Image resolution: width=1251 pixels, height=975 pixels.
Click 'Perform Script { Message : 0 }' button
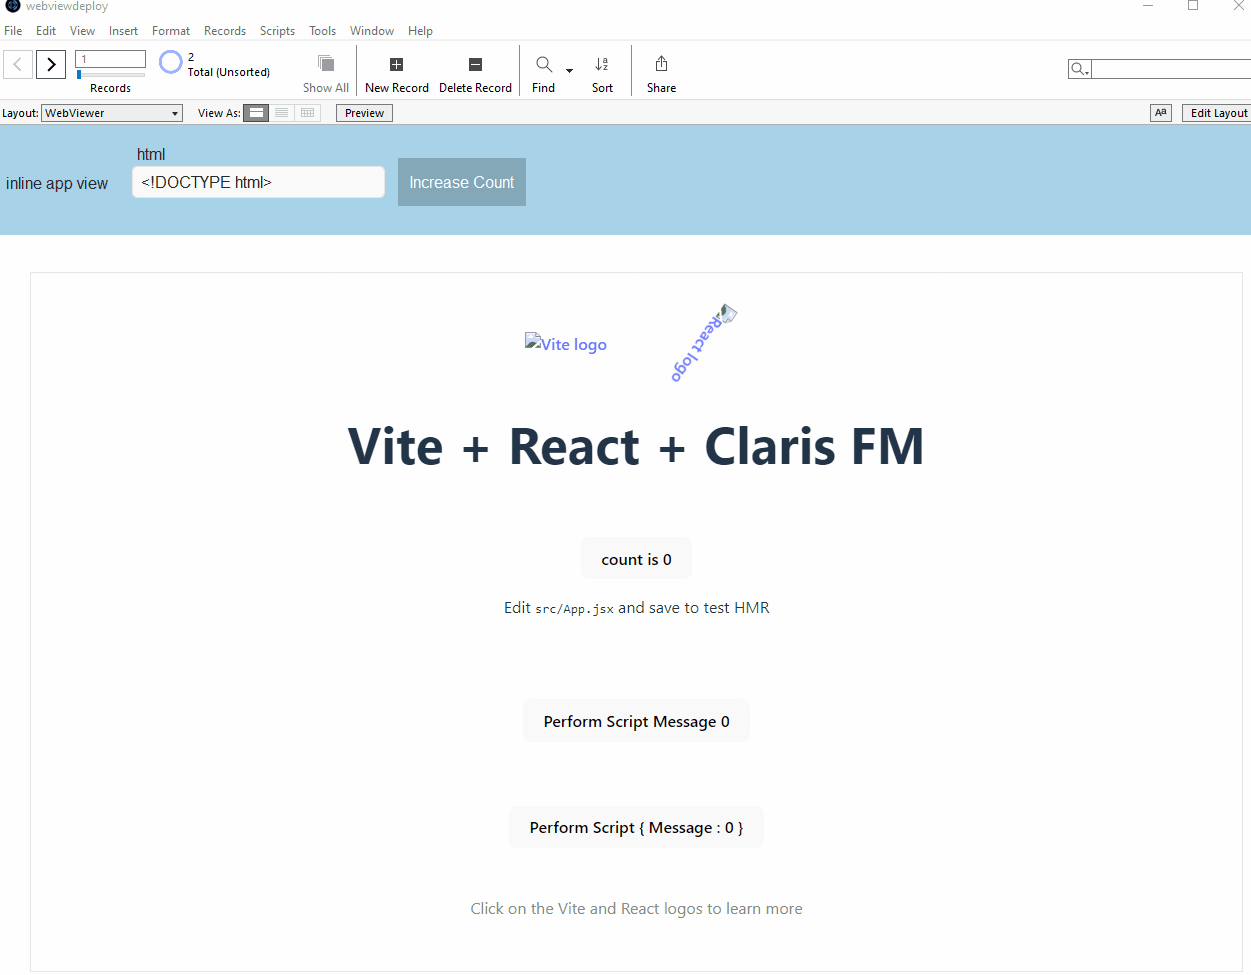[636, 827]
